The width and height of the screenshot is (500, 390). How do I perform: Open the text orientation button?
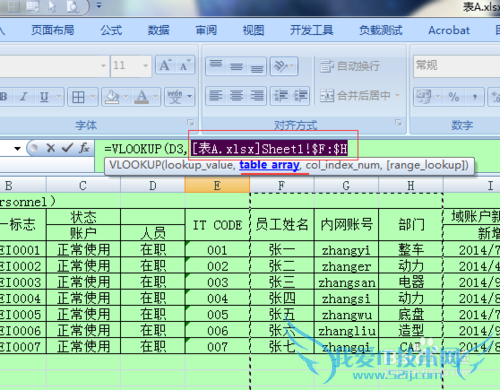pos(284,66)
